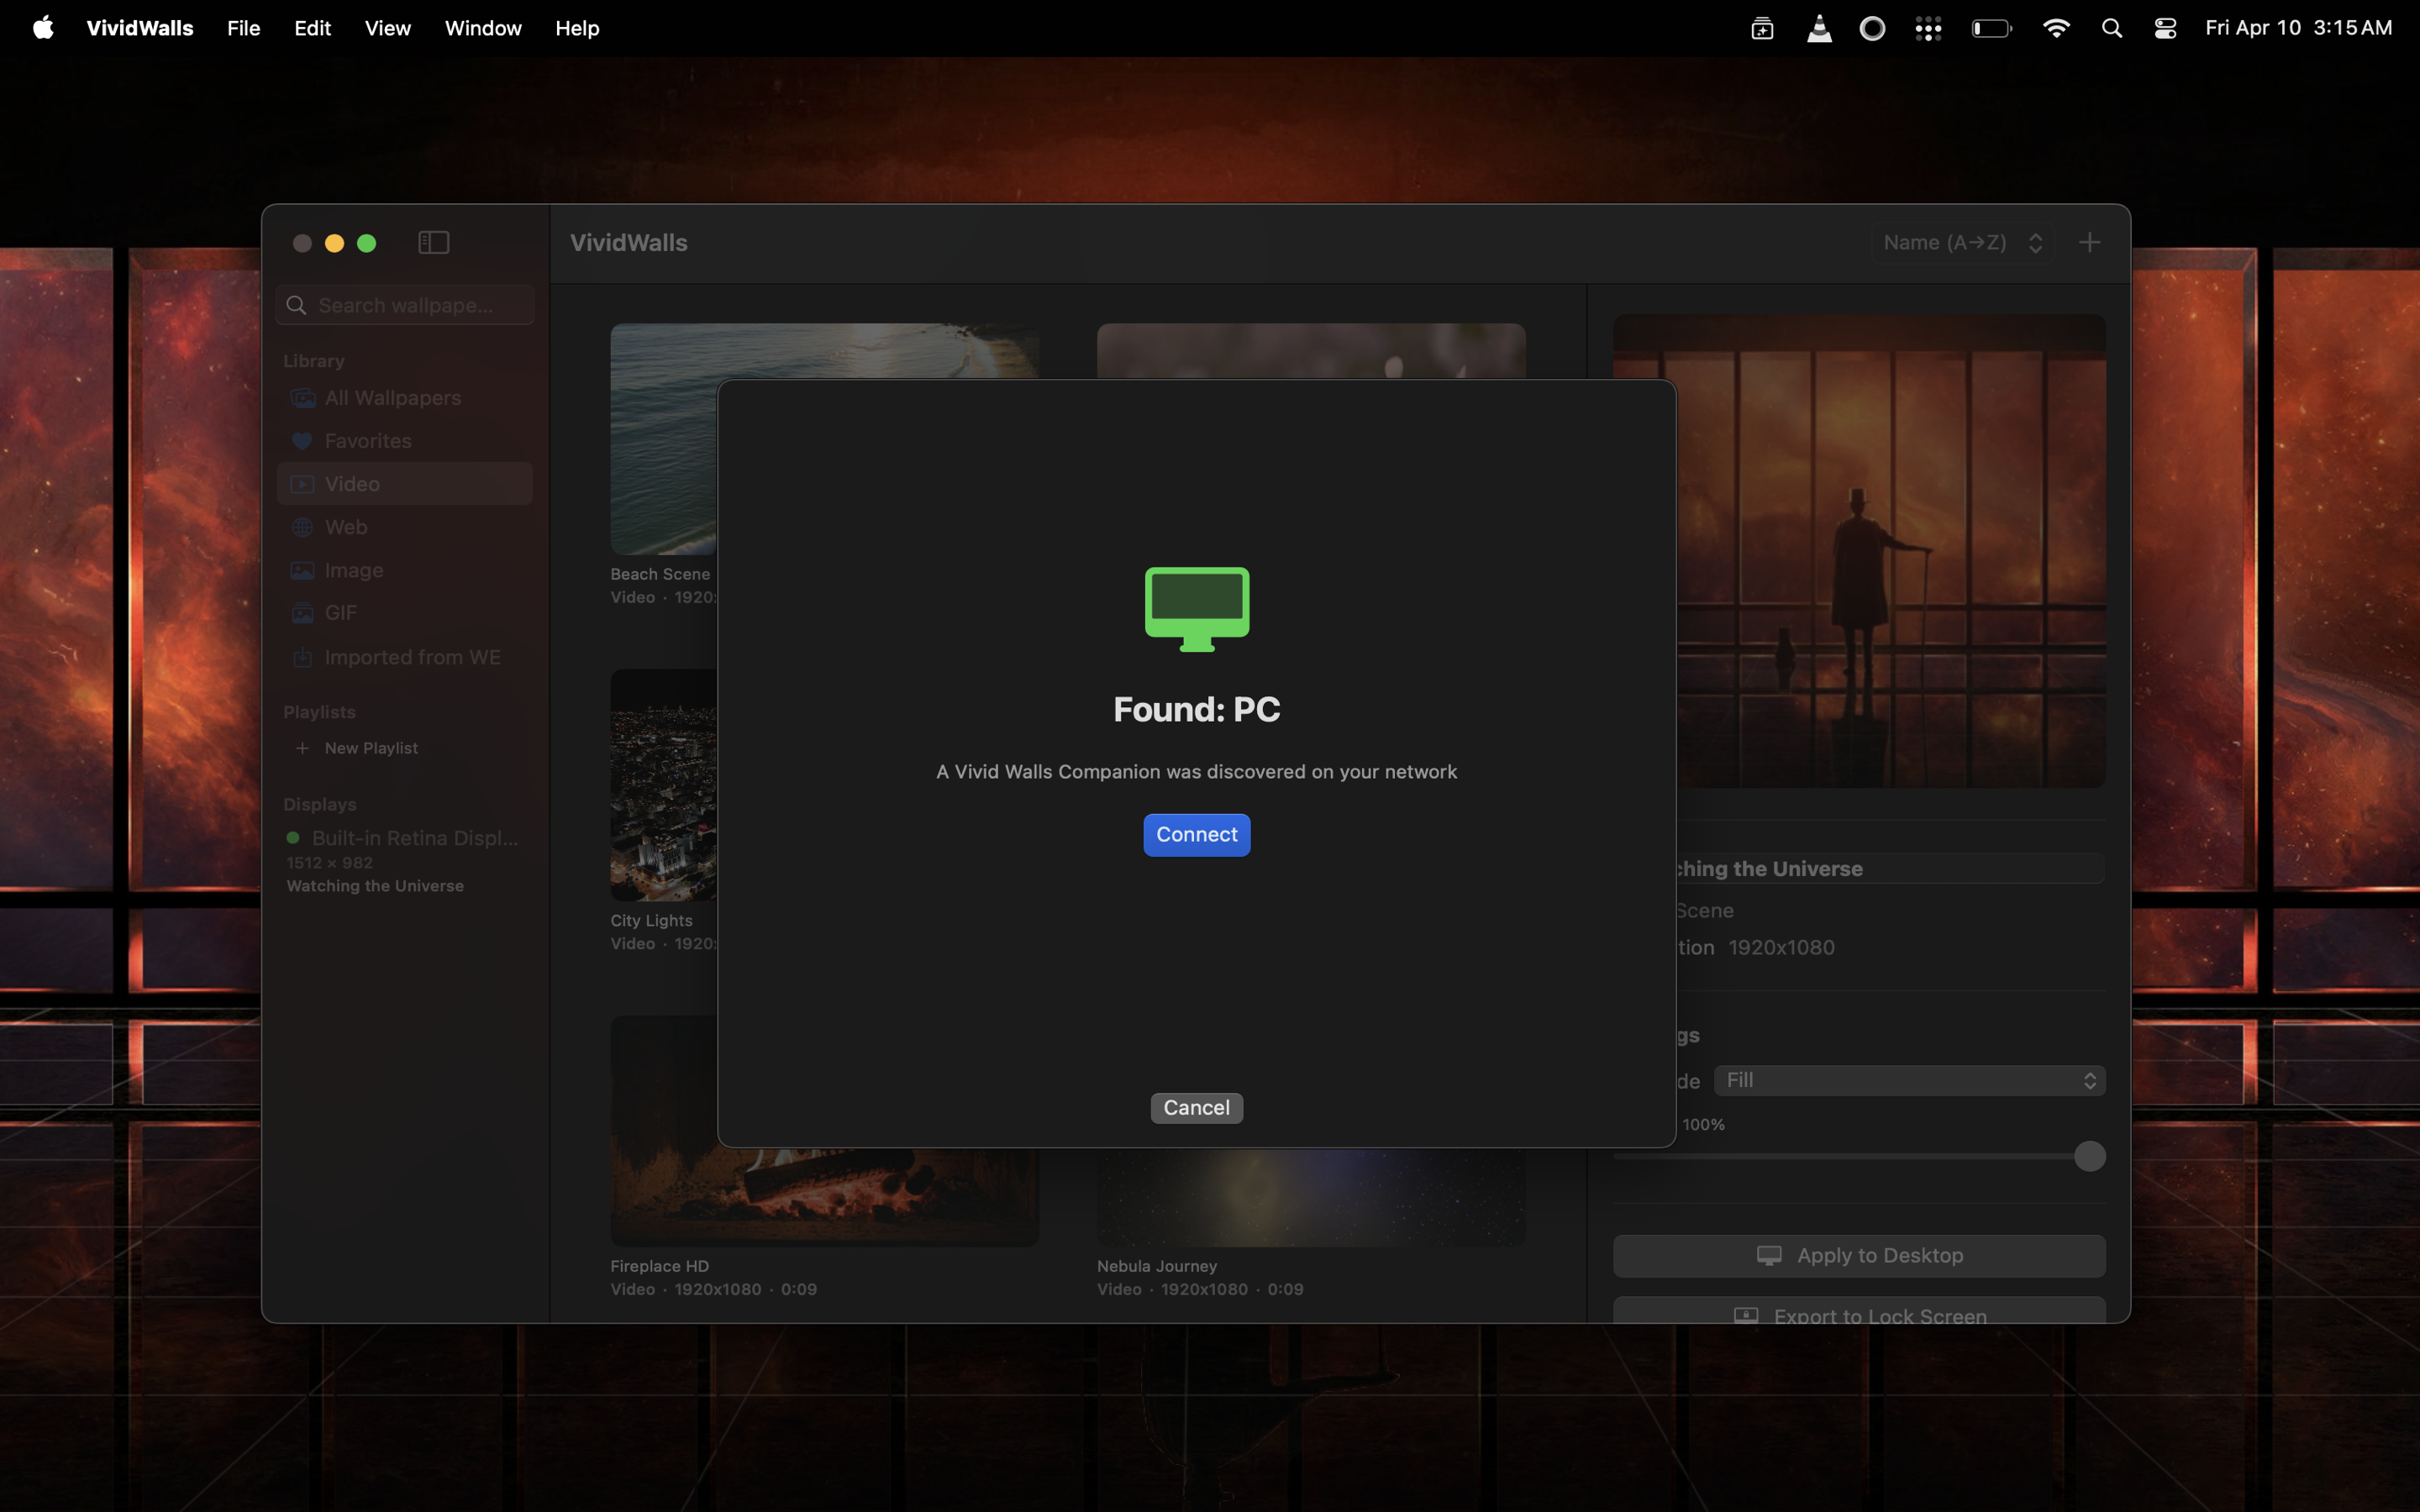Viewport: 2420px width, 1512px height.
Task: Open Spotlight search in menu bar
Action: click(x=2111, y=28)
